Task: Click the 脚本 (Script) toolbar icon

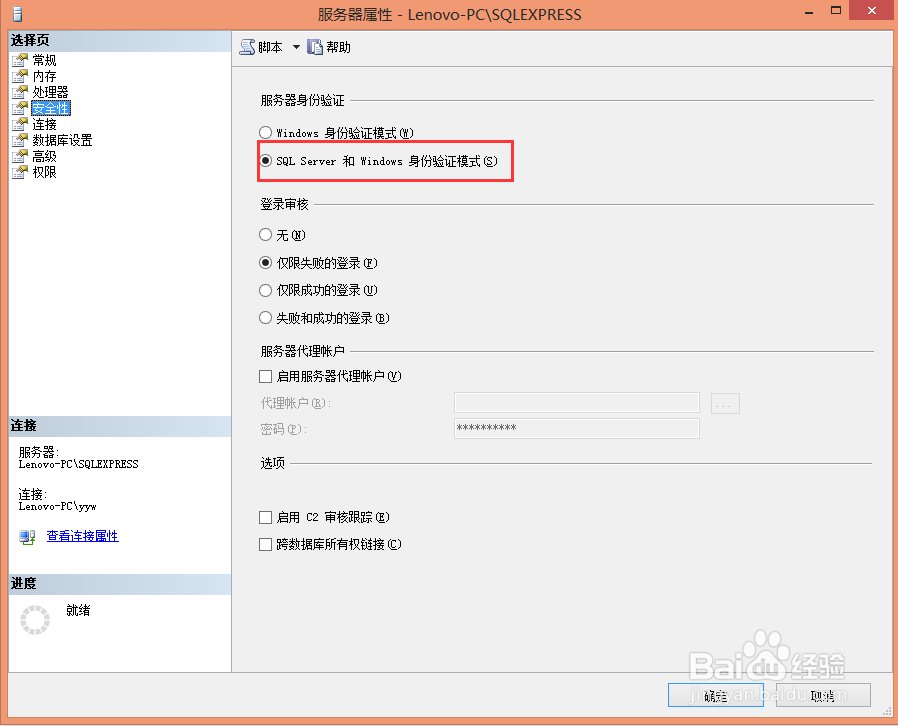Action: 245,46
